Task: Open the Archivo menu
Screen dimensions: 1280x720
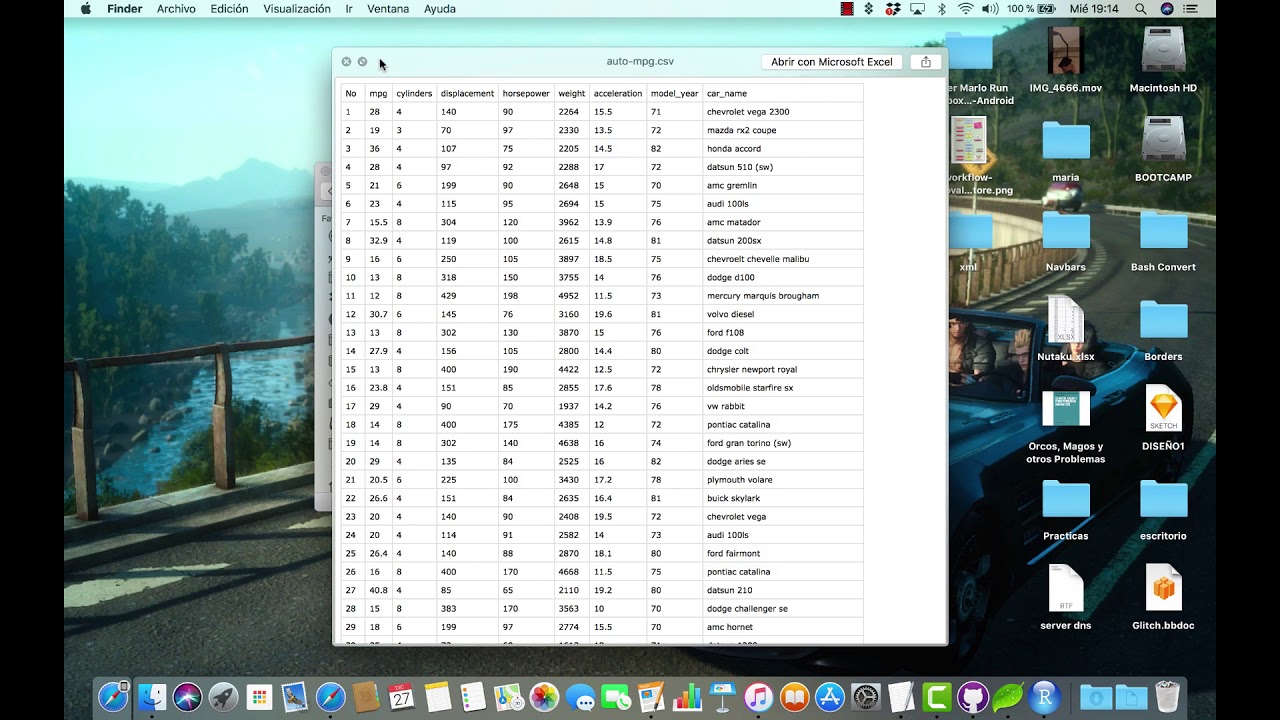Action: tap(176, 9)
